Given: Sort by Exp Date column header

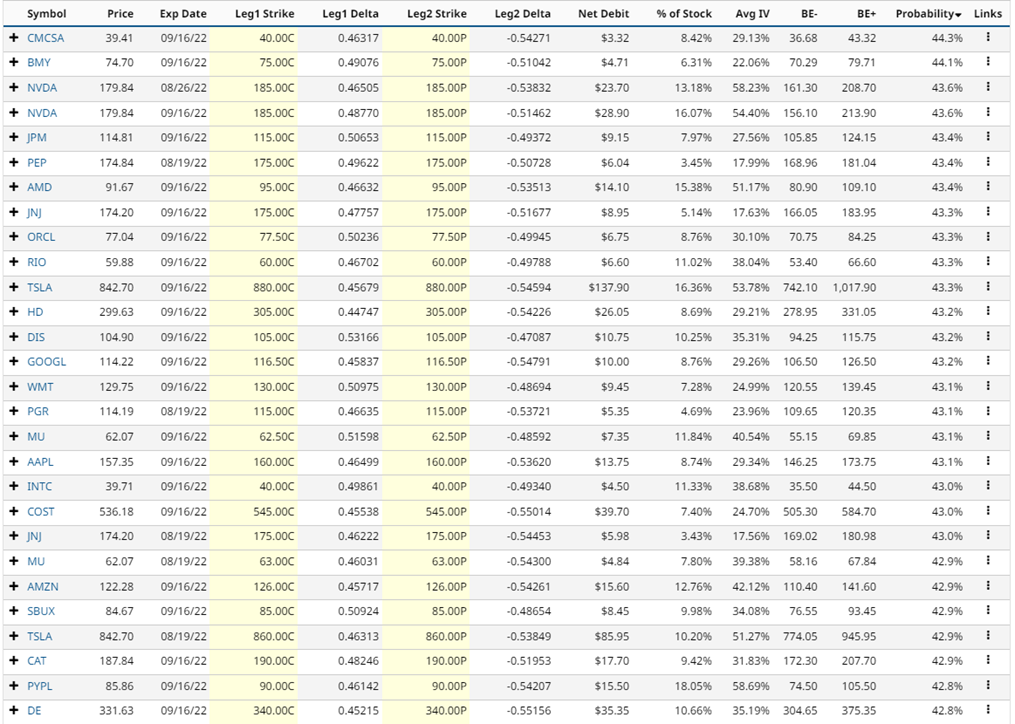Looking at the screenshot, I should click(183, 14).
